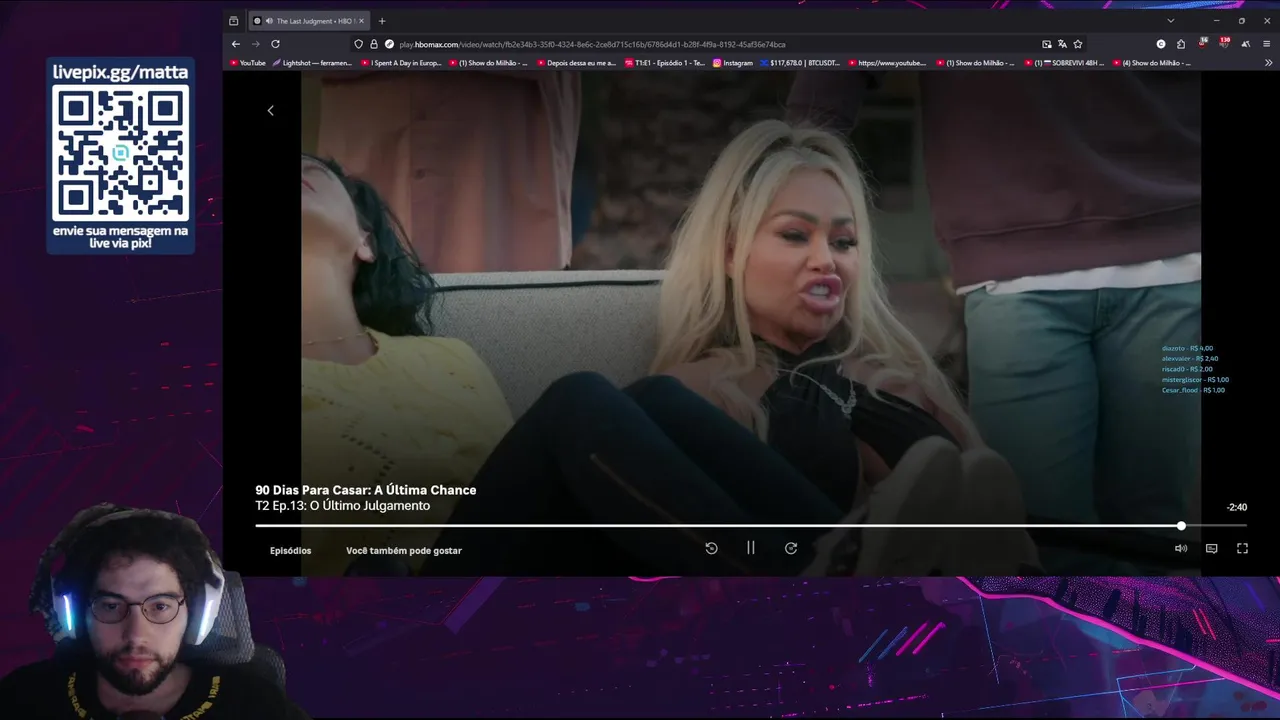Open the extension with badge 130
This screenshot has height=720, width=1280.
point(1224,44)
